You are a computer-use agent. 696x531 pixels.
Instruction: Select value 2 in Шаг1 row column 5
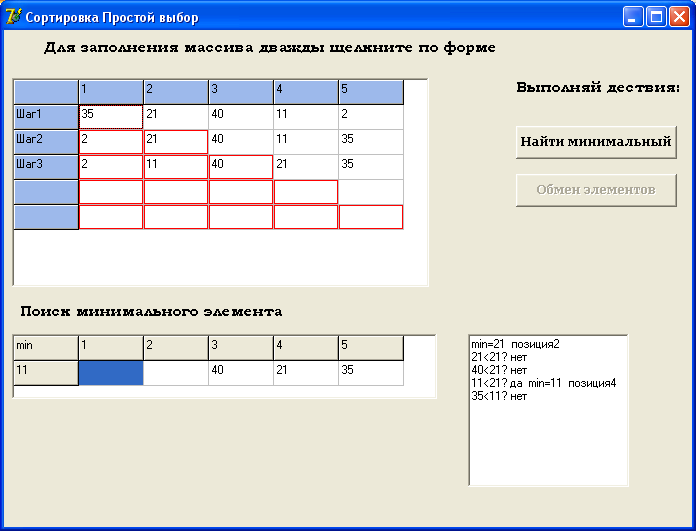[371, 117]
